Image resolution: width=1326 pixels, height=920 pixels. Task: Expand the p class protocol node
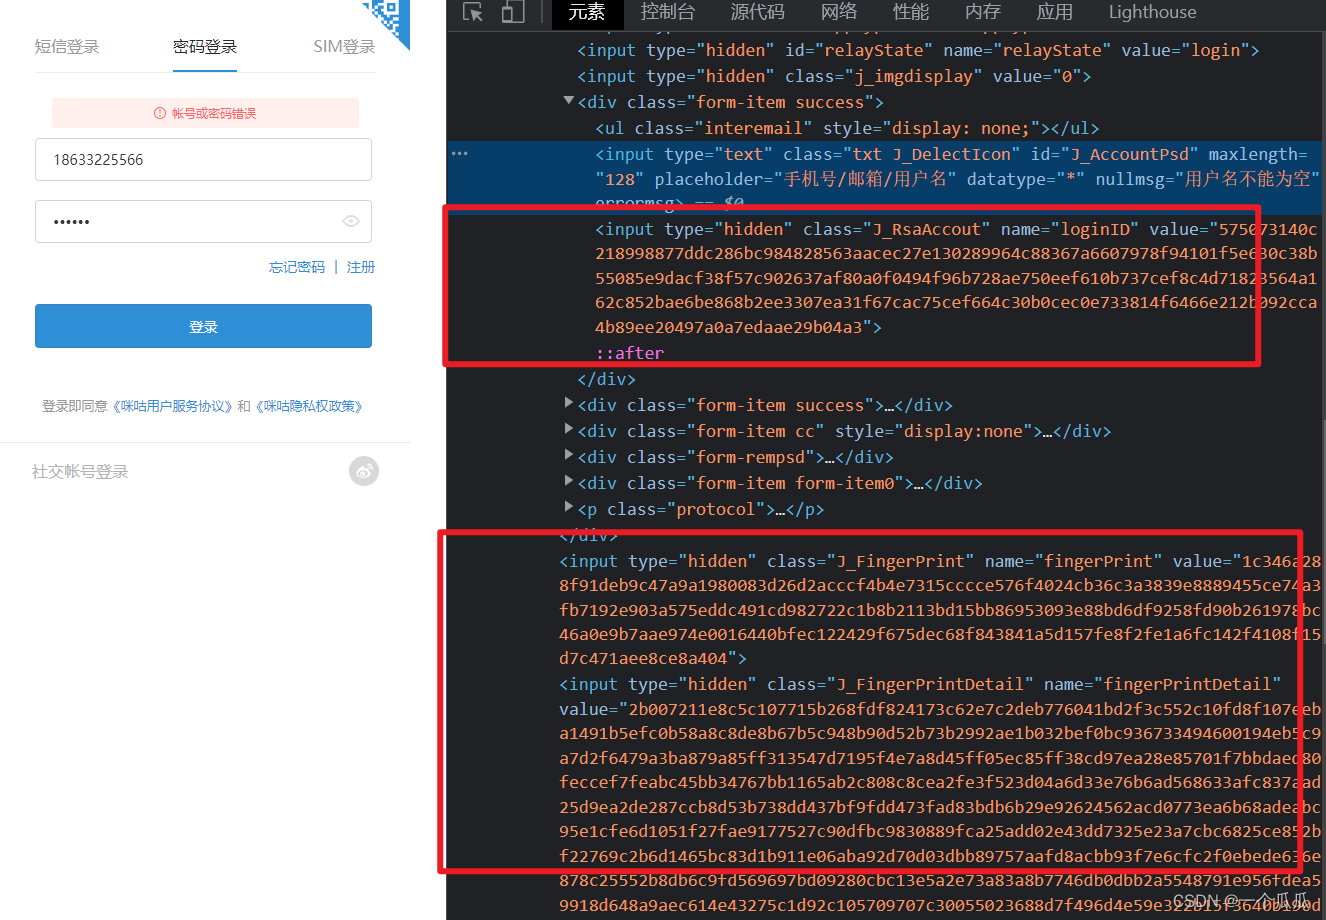(568, 508)
